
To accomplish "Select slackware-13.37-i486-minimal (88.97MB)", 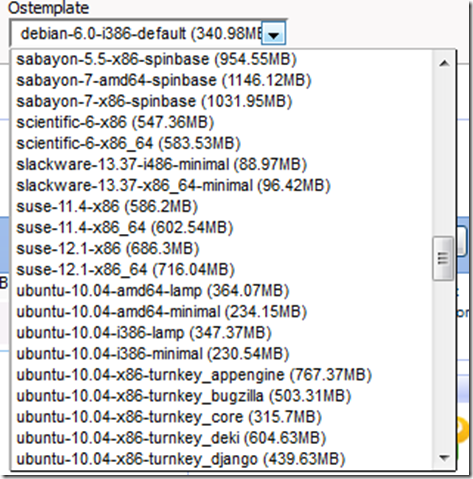I will 223,164.
